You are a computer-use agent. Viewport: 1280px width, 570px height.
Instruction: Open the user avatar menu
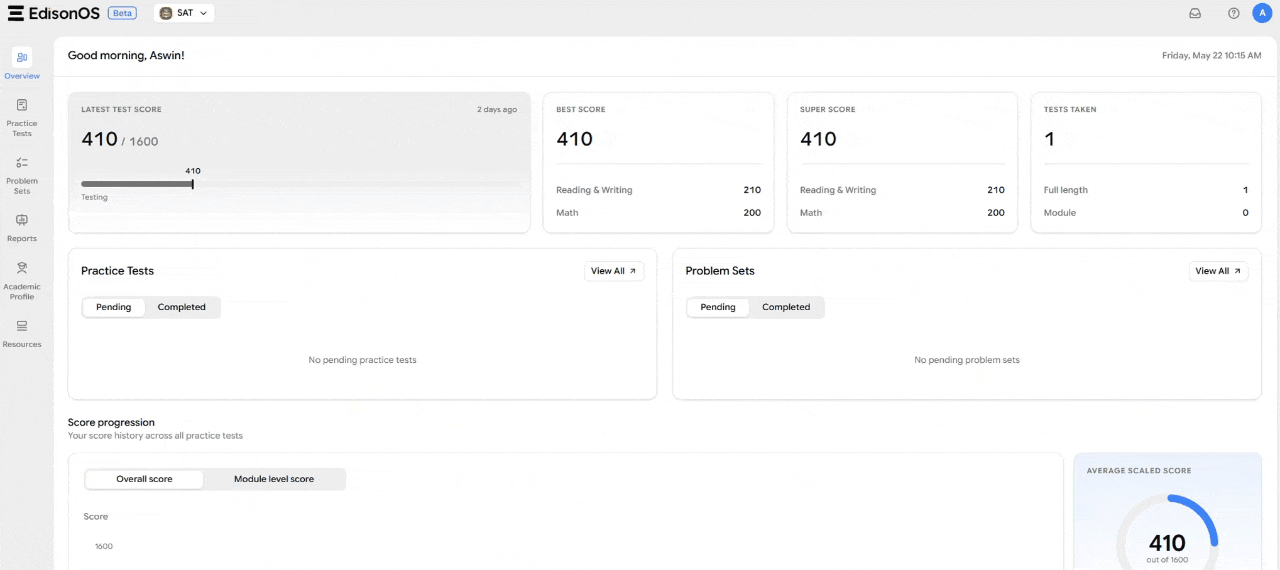(x=1261, y=13)
